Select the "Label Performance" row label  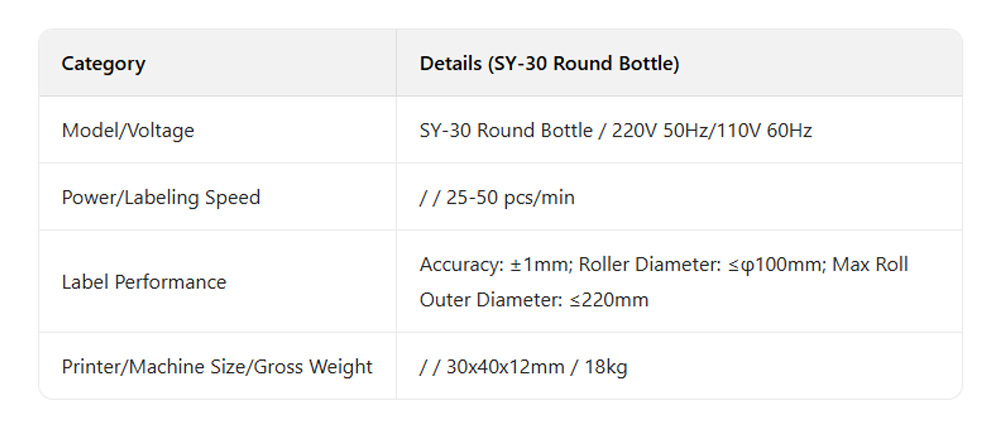(x=144, y=282)
